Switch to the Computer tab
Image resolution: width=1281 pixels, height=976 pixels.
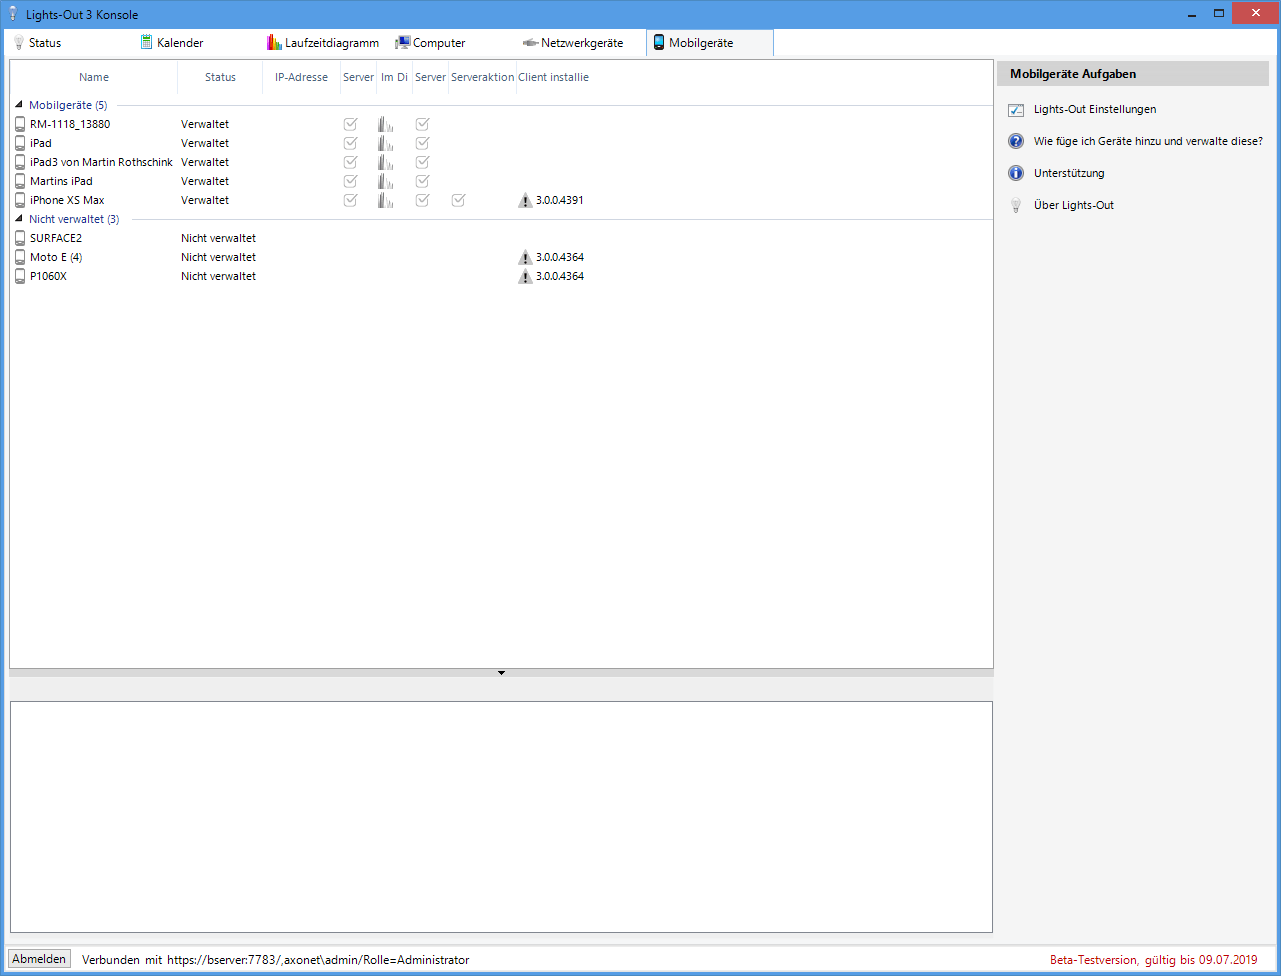tap(430, 43)
